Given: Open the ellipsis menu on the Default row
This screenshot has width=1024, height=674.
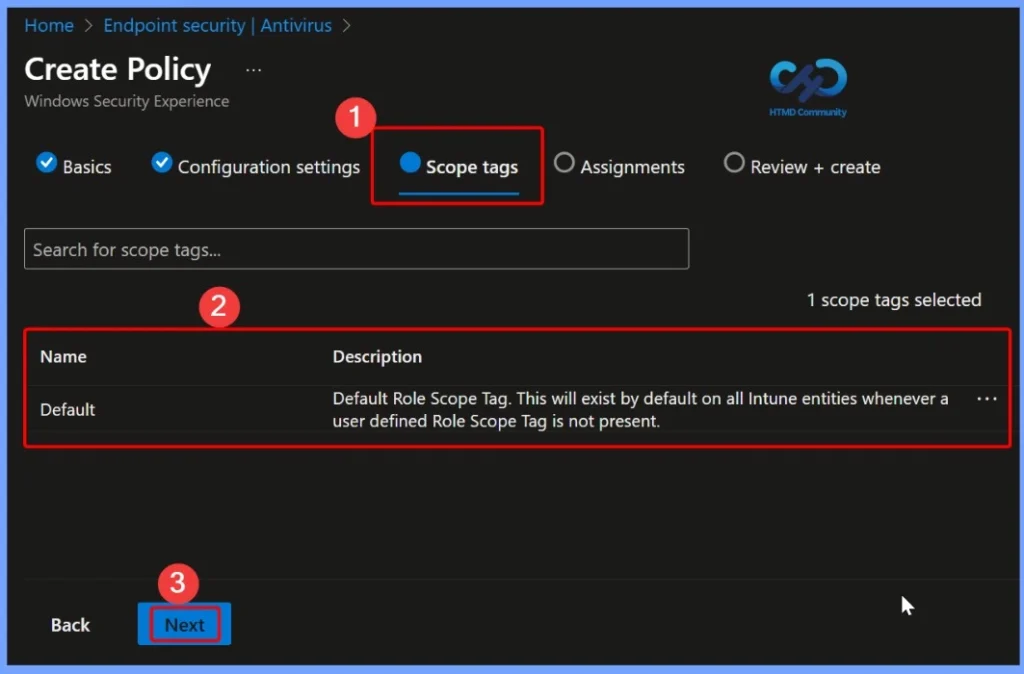Looking at the screenshot, I should pos(987,398).
